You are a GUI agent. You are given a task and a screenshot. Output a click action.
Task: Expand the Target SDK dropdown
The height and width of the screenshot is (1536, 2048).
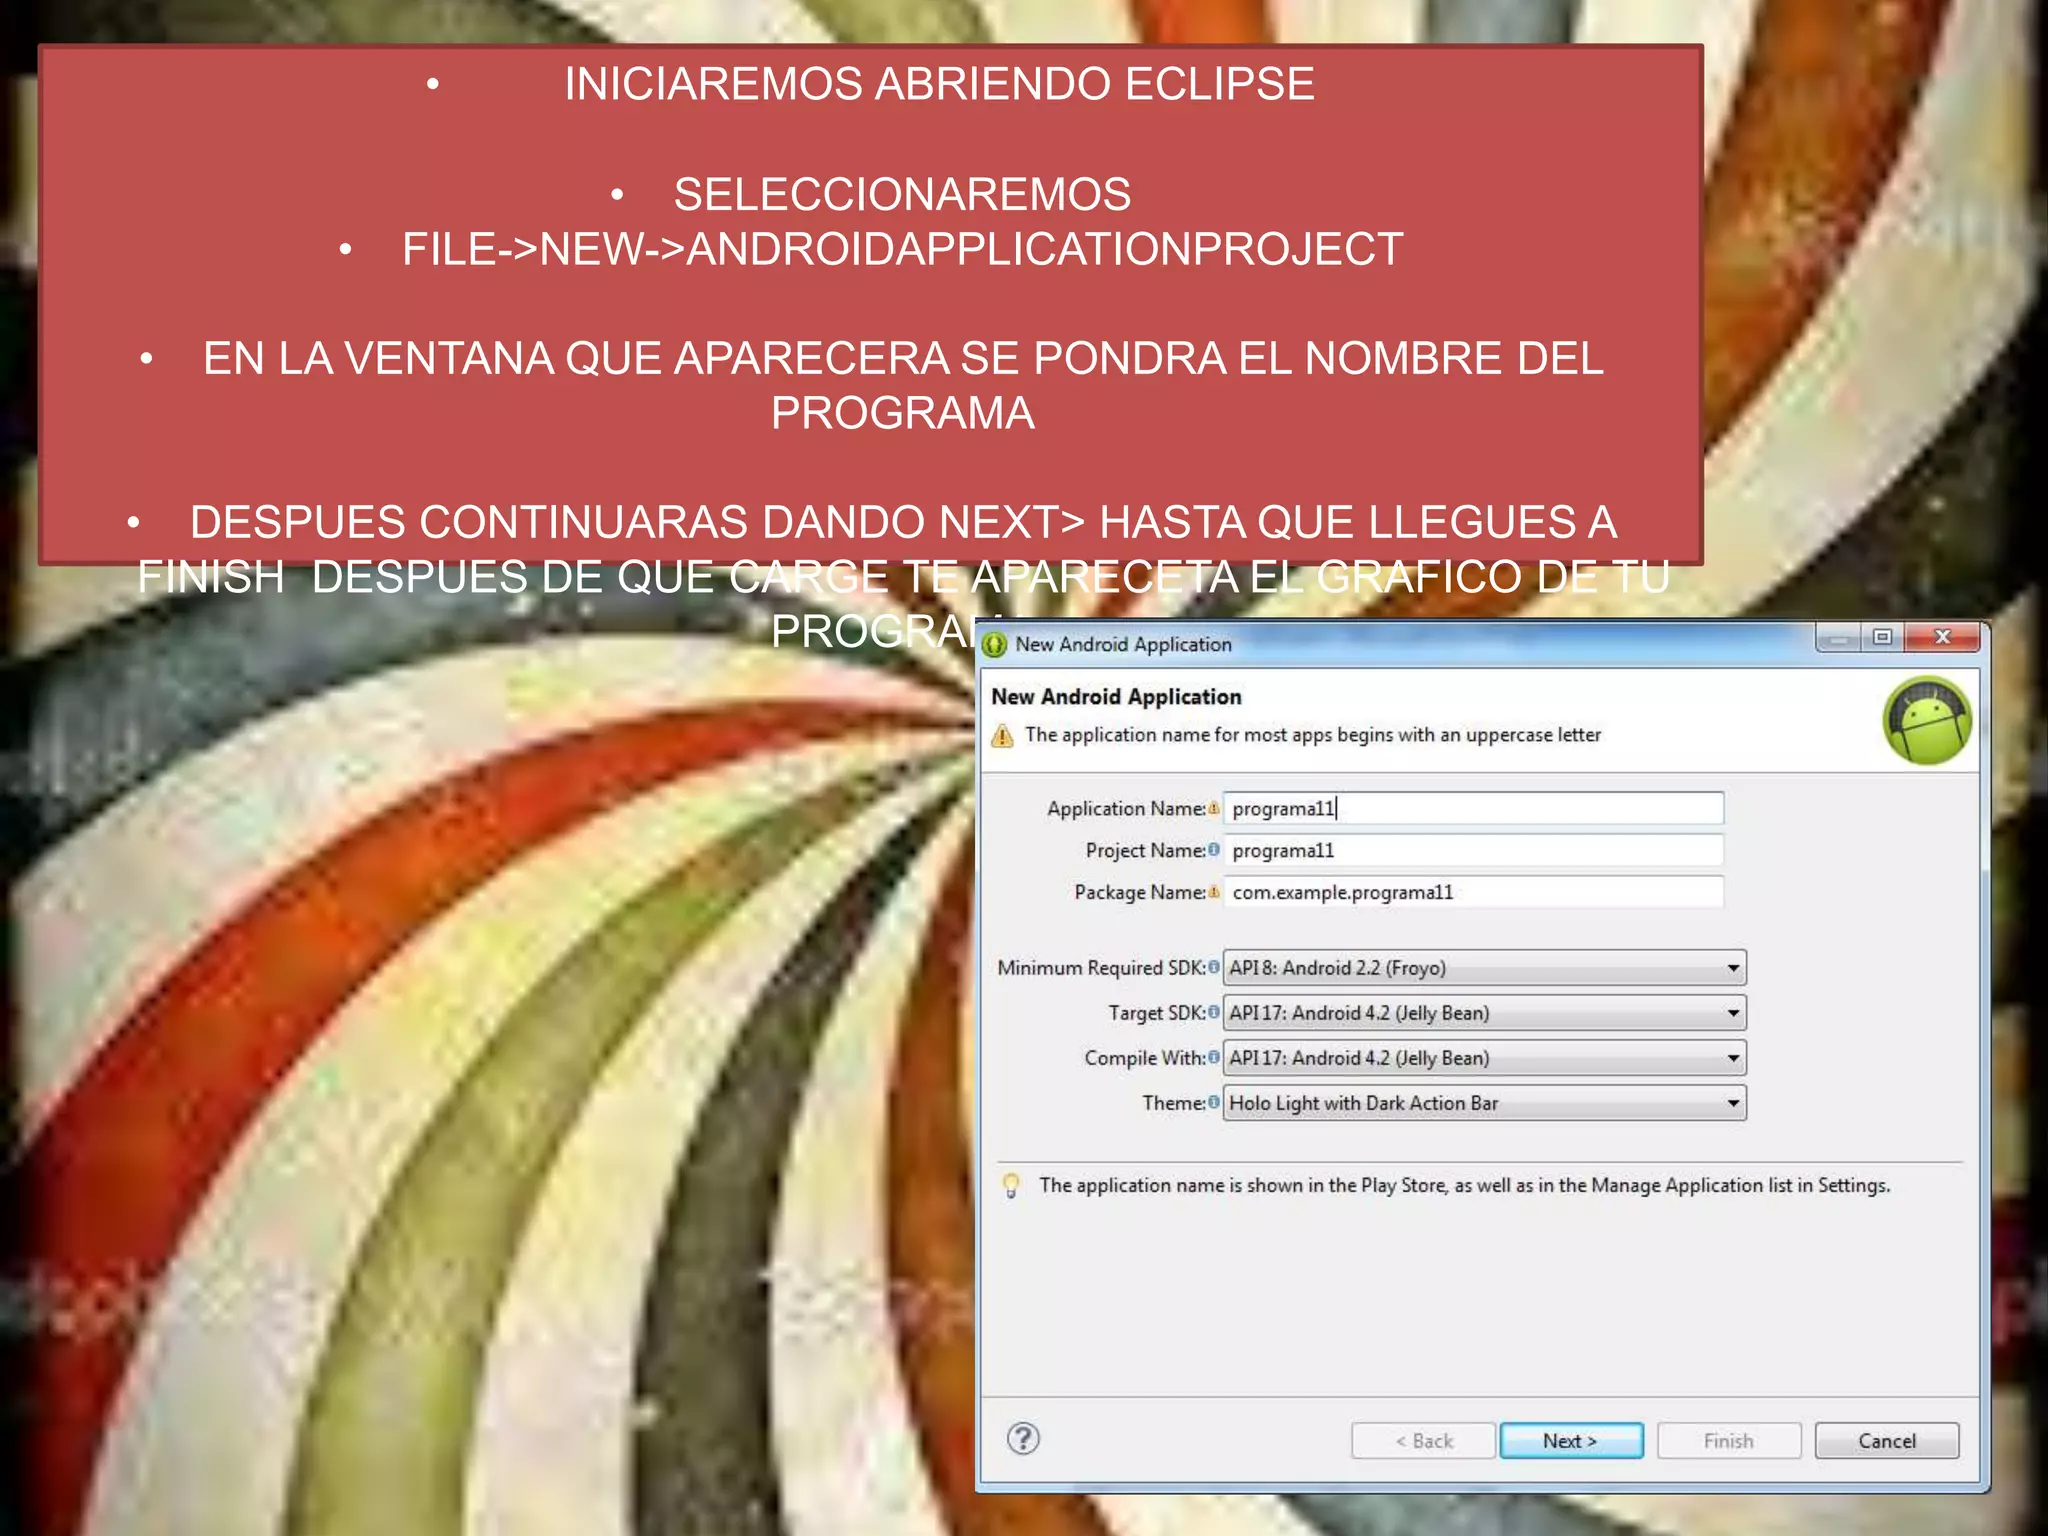point(1733,1013)
